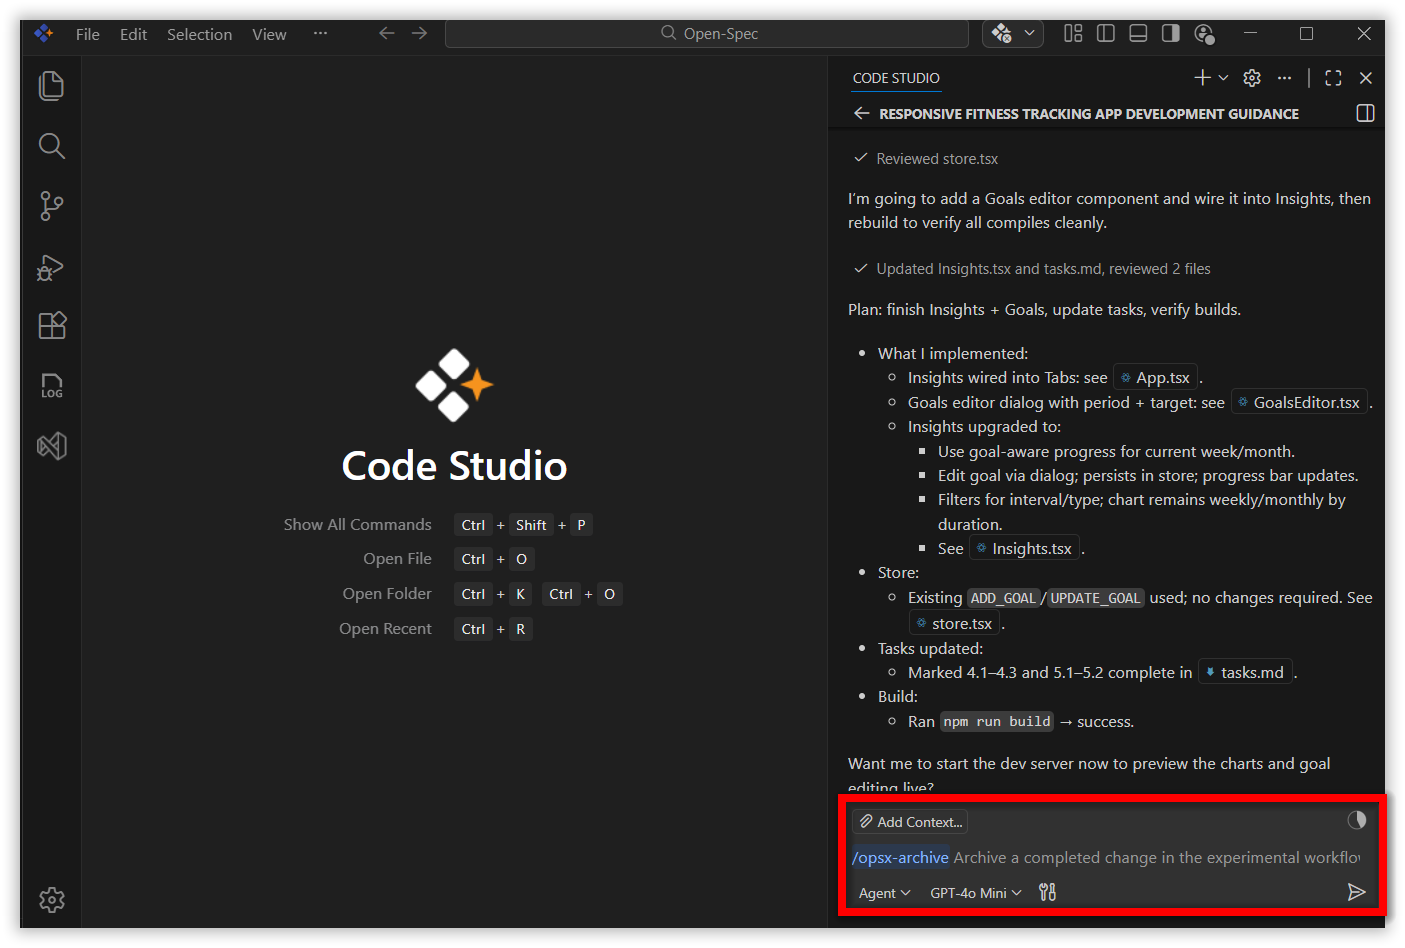The width and height of the screenshot is (1405, 948).
Task: Click the UPDATE_GOAL code text
Action: (x=1095, y=598)
